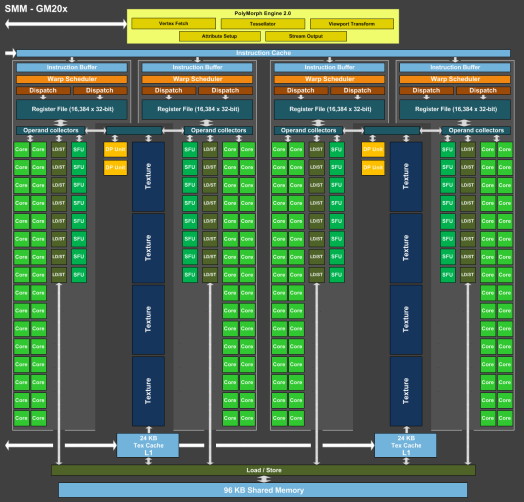The width and height of the screenshot is (524, 502).
Task: Click the Load / Store bar
Action: click(264, 470)
